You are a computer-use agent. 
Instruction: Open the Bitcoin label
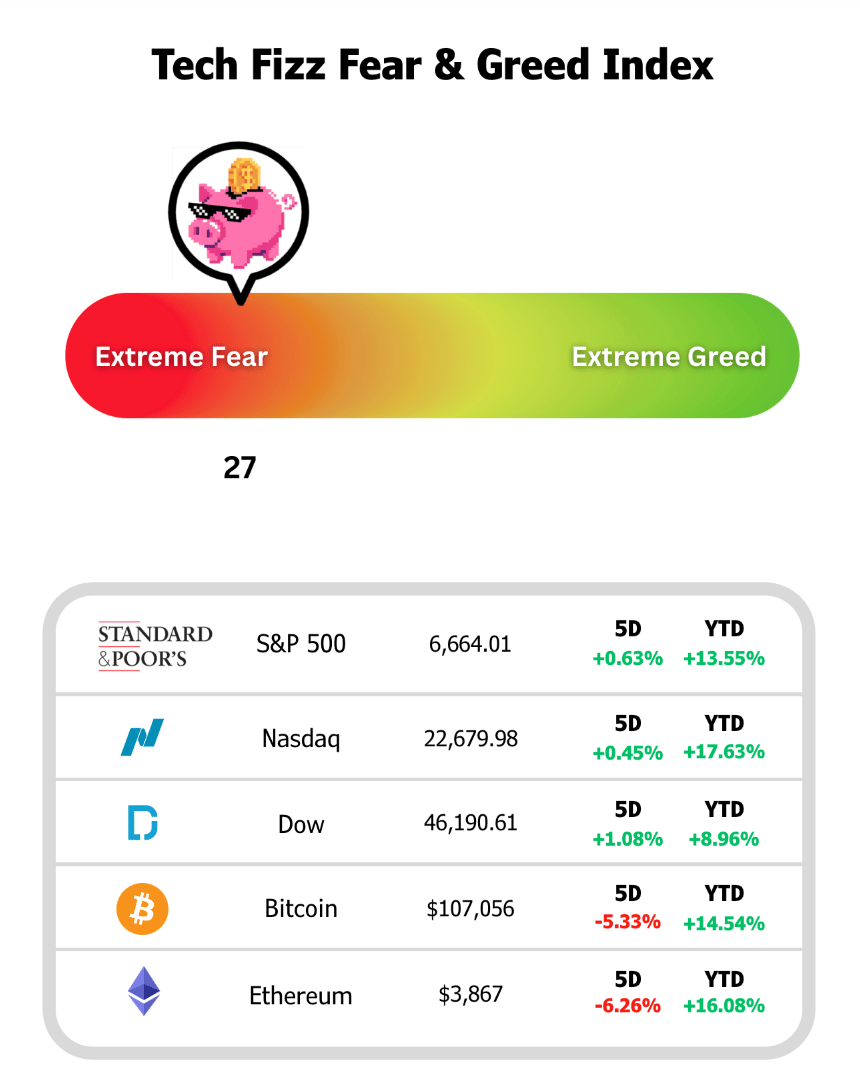[301, 909]
